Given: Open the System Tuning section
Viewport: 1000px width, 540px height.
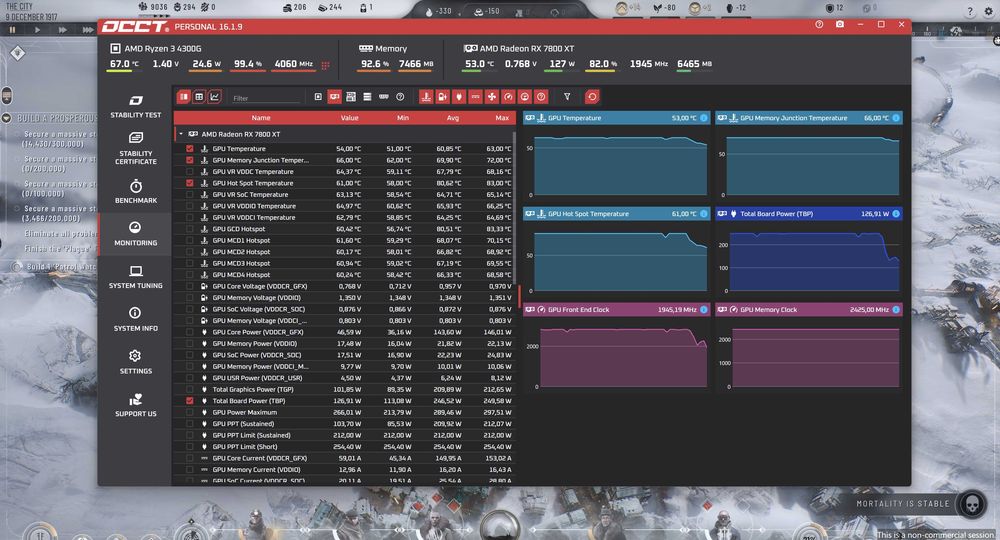Looking at the screenshot, I should (x=135, y=277).
